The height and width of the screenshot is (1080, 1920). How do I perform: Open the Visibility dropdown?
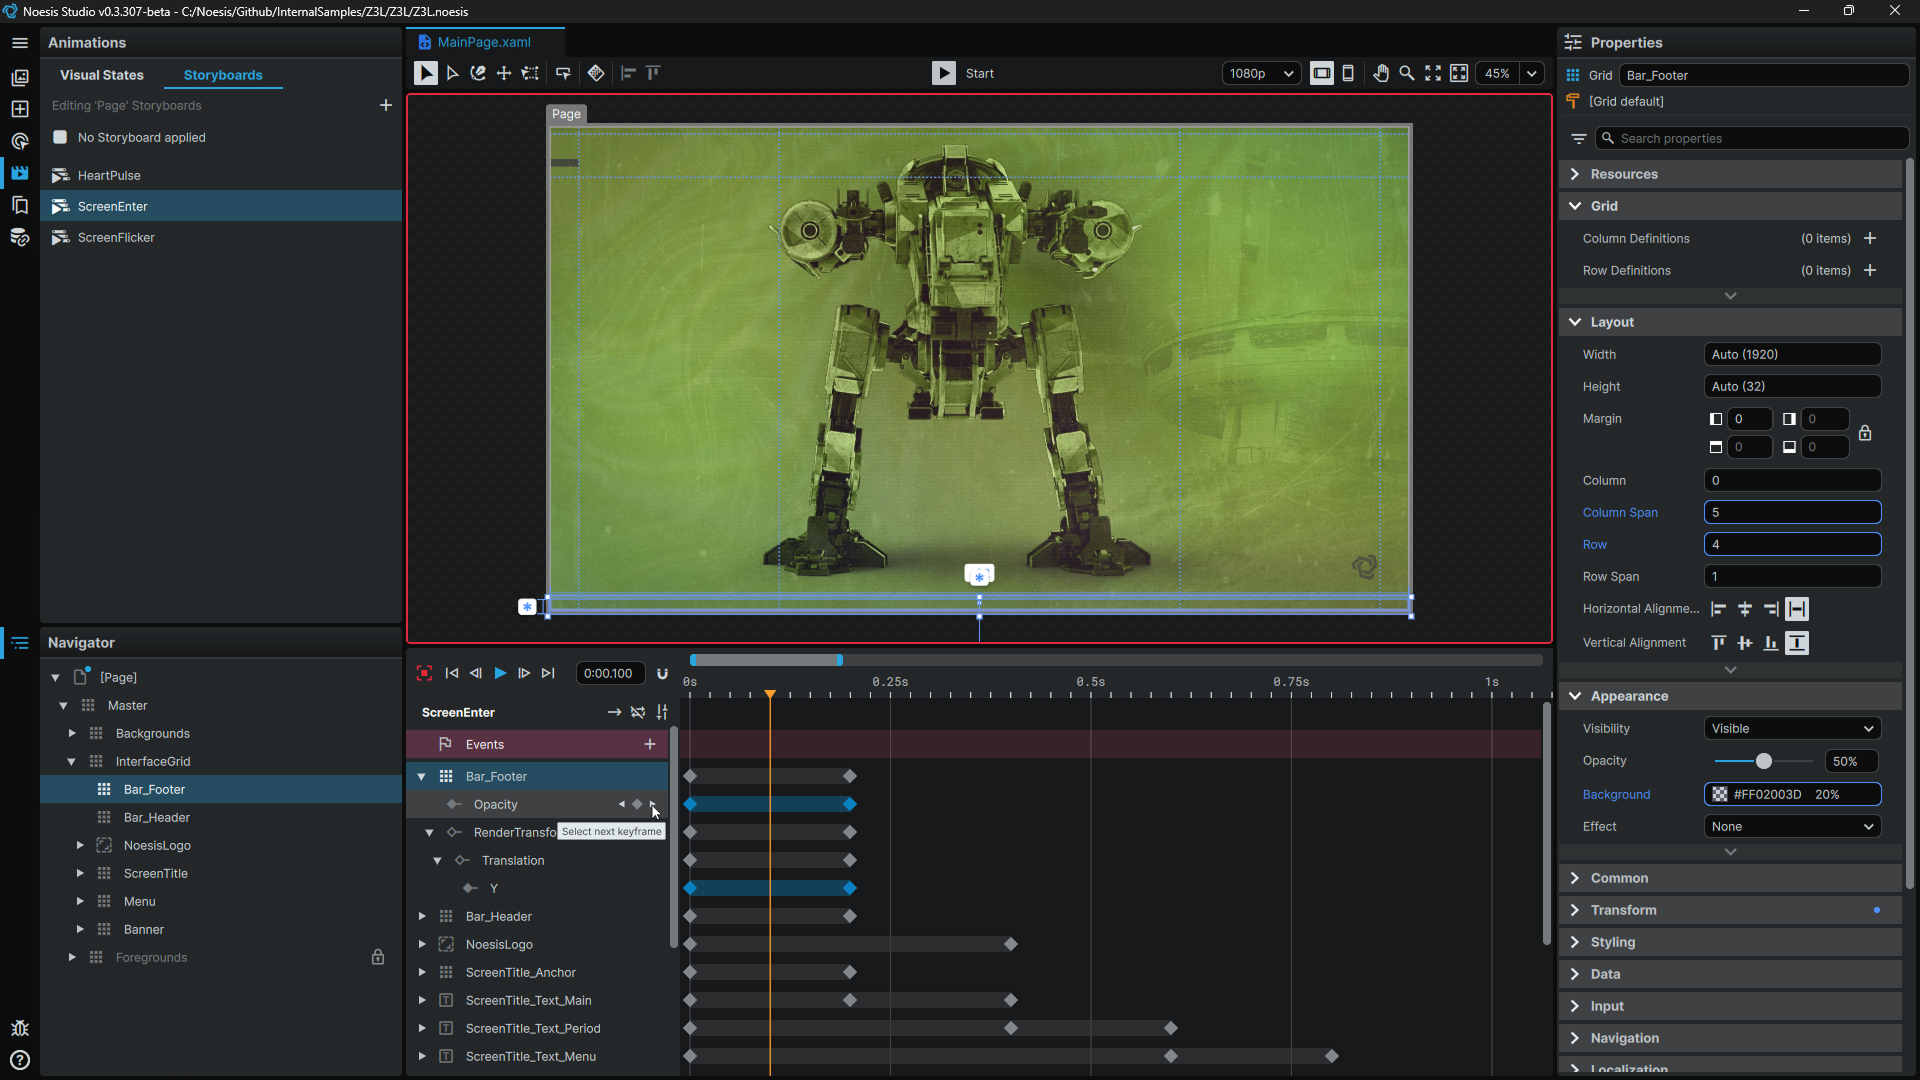point(1792,728)
